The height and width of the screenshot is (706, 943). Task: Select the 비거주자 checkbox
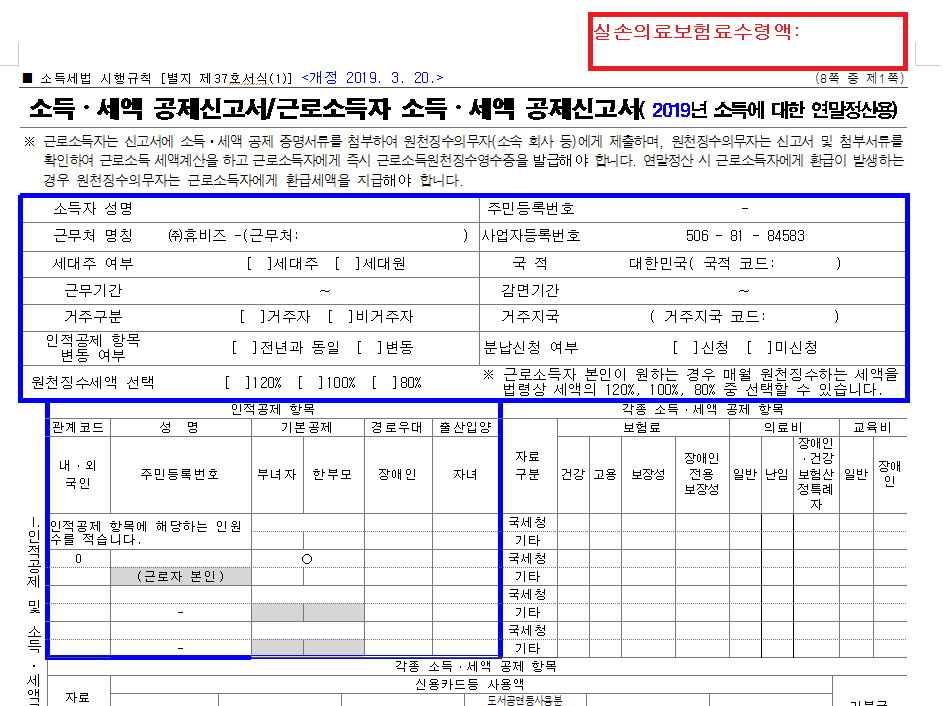[340, 316]
